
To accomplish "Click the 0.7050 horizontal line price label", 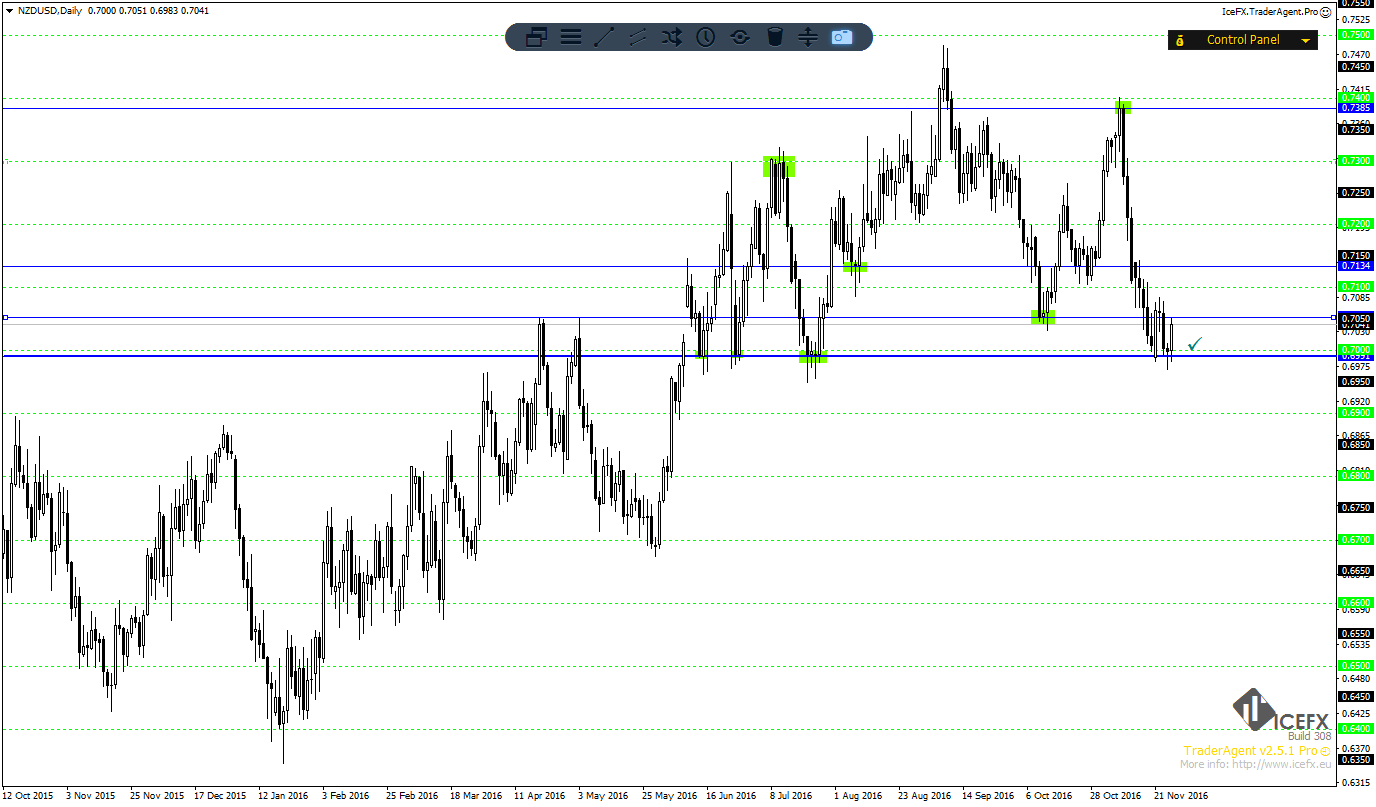I will (x=1356, y=318).
